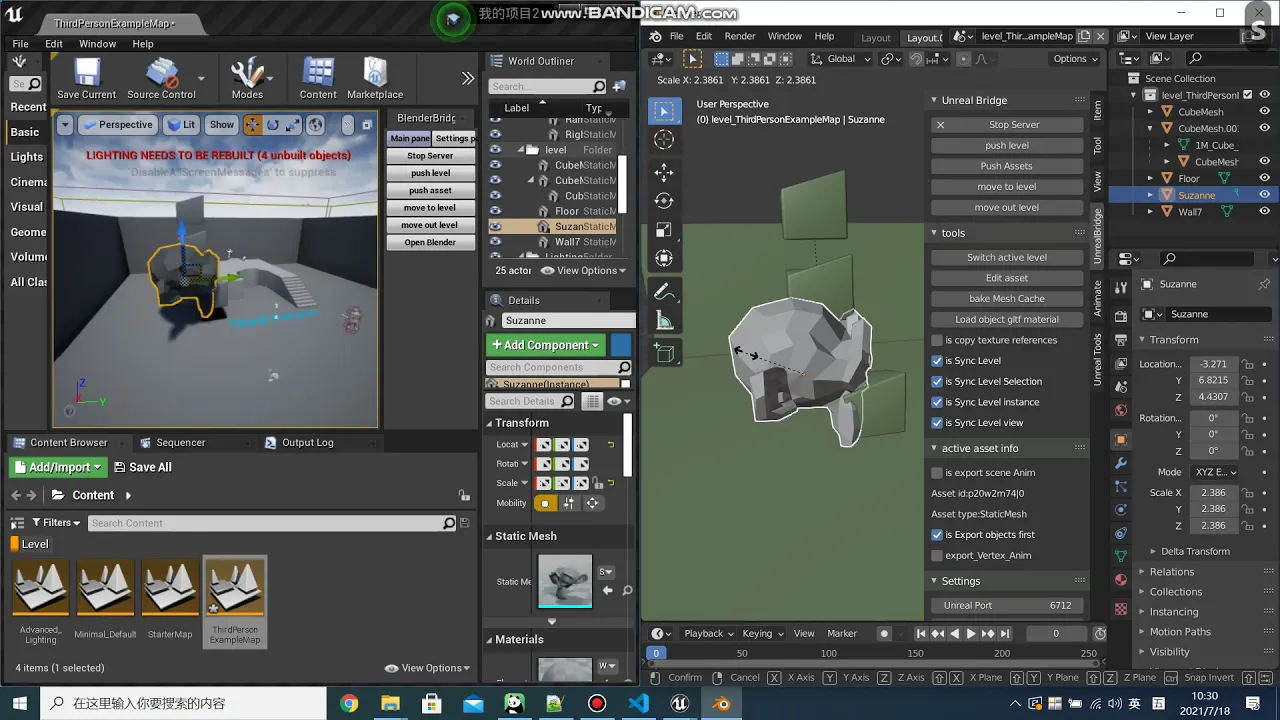Viewport: 1280px width, 720px height.
Task: Expand Motion Paths panel
Action: pos(1179,632)
